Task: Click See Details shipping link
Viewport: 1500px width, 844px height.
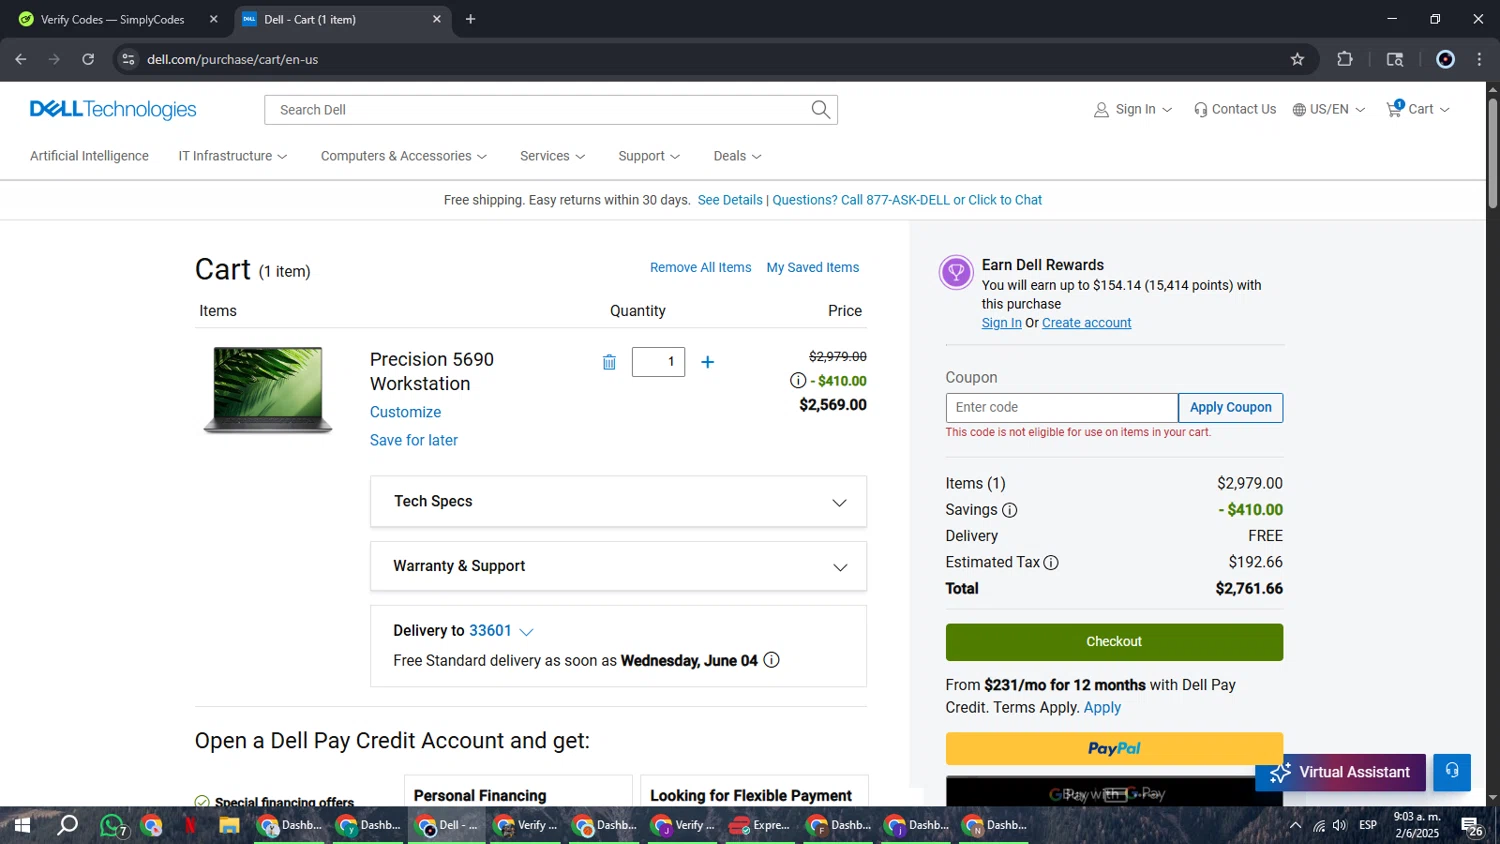Action: click(730, 200)
